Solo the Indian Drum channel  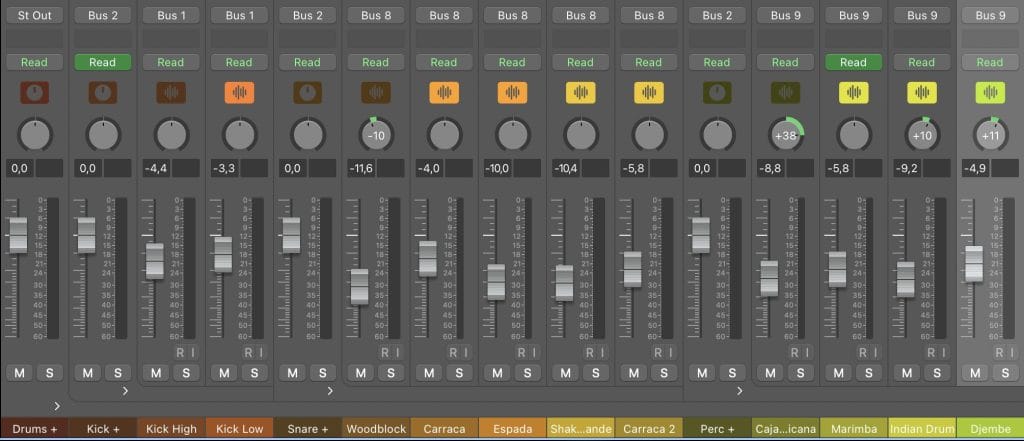[935, 373]
